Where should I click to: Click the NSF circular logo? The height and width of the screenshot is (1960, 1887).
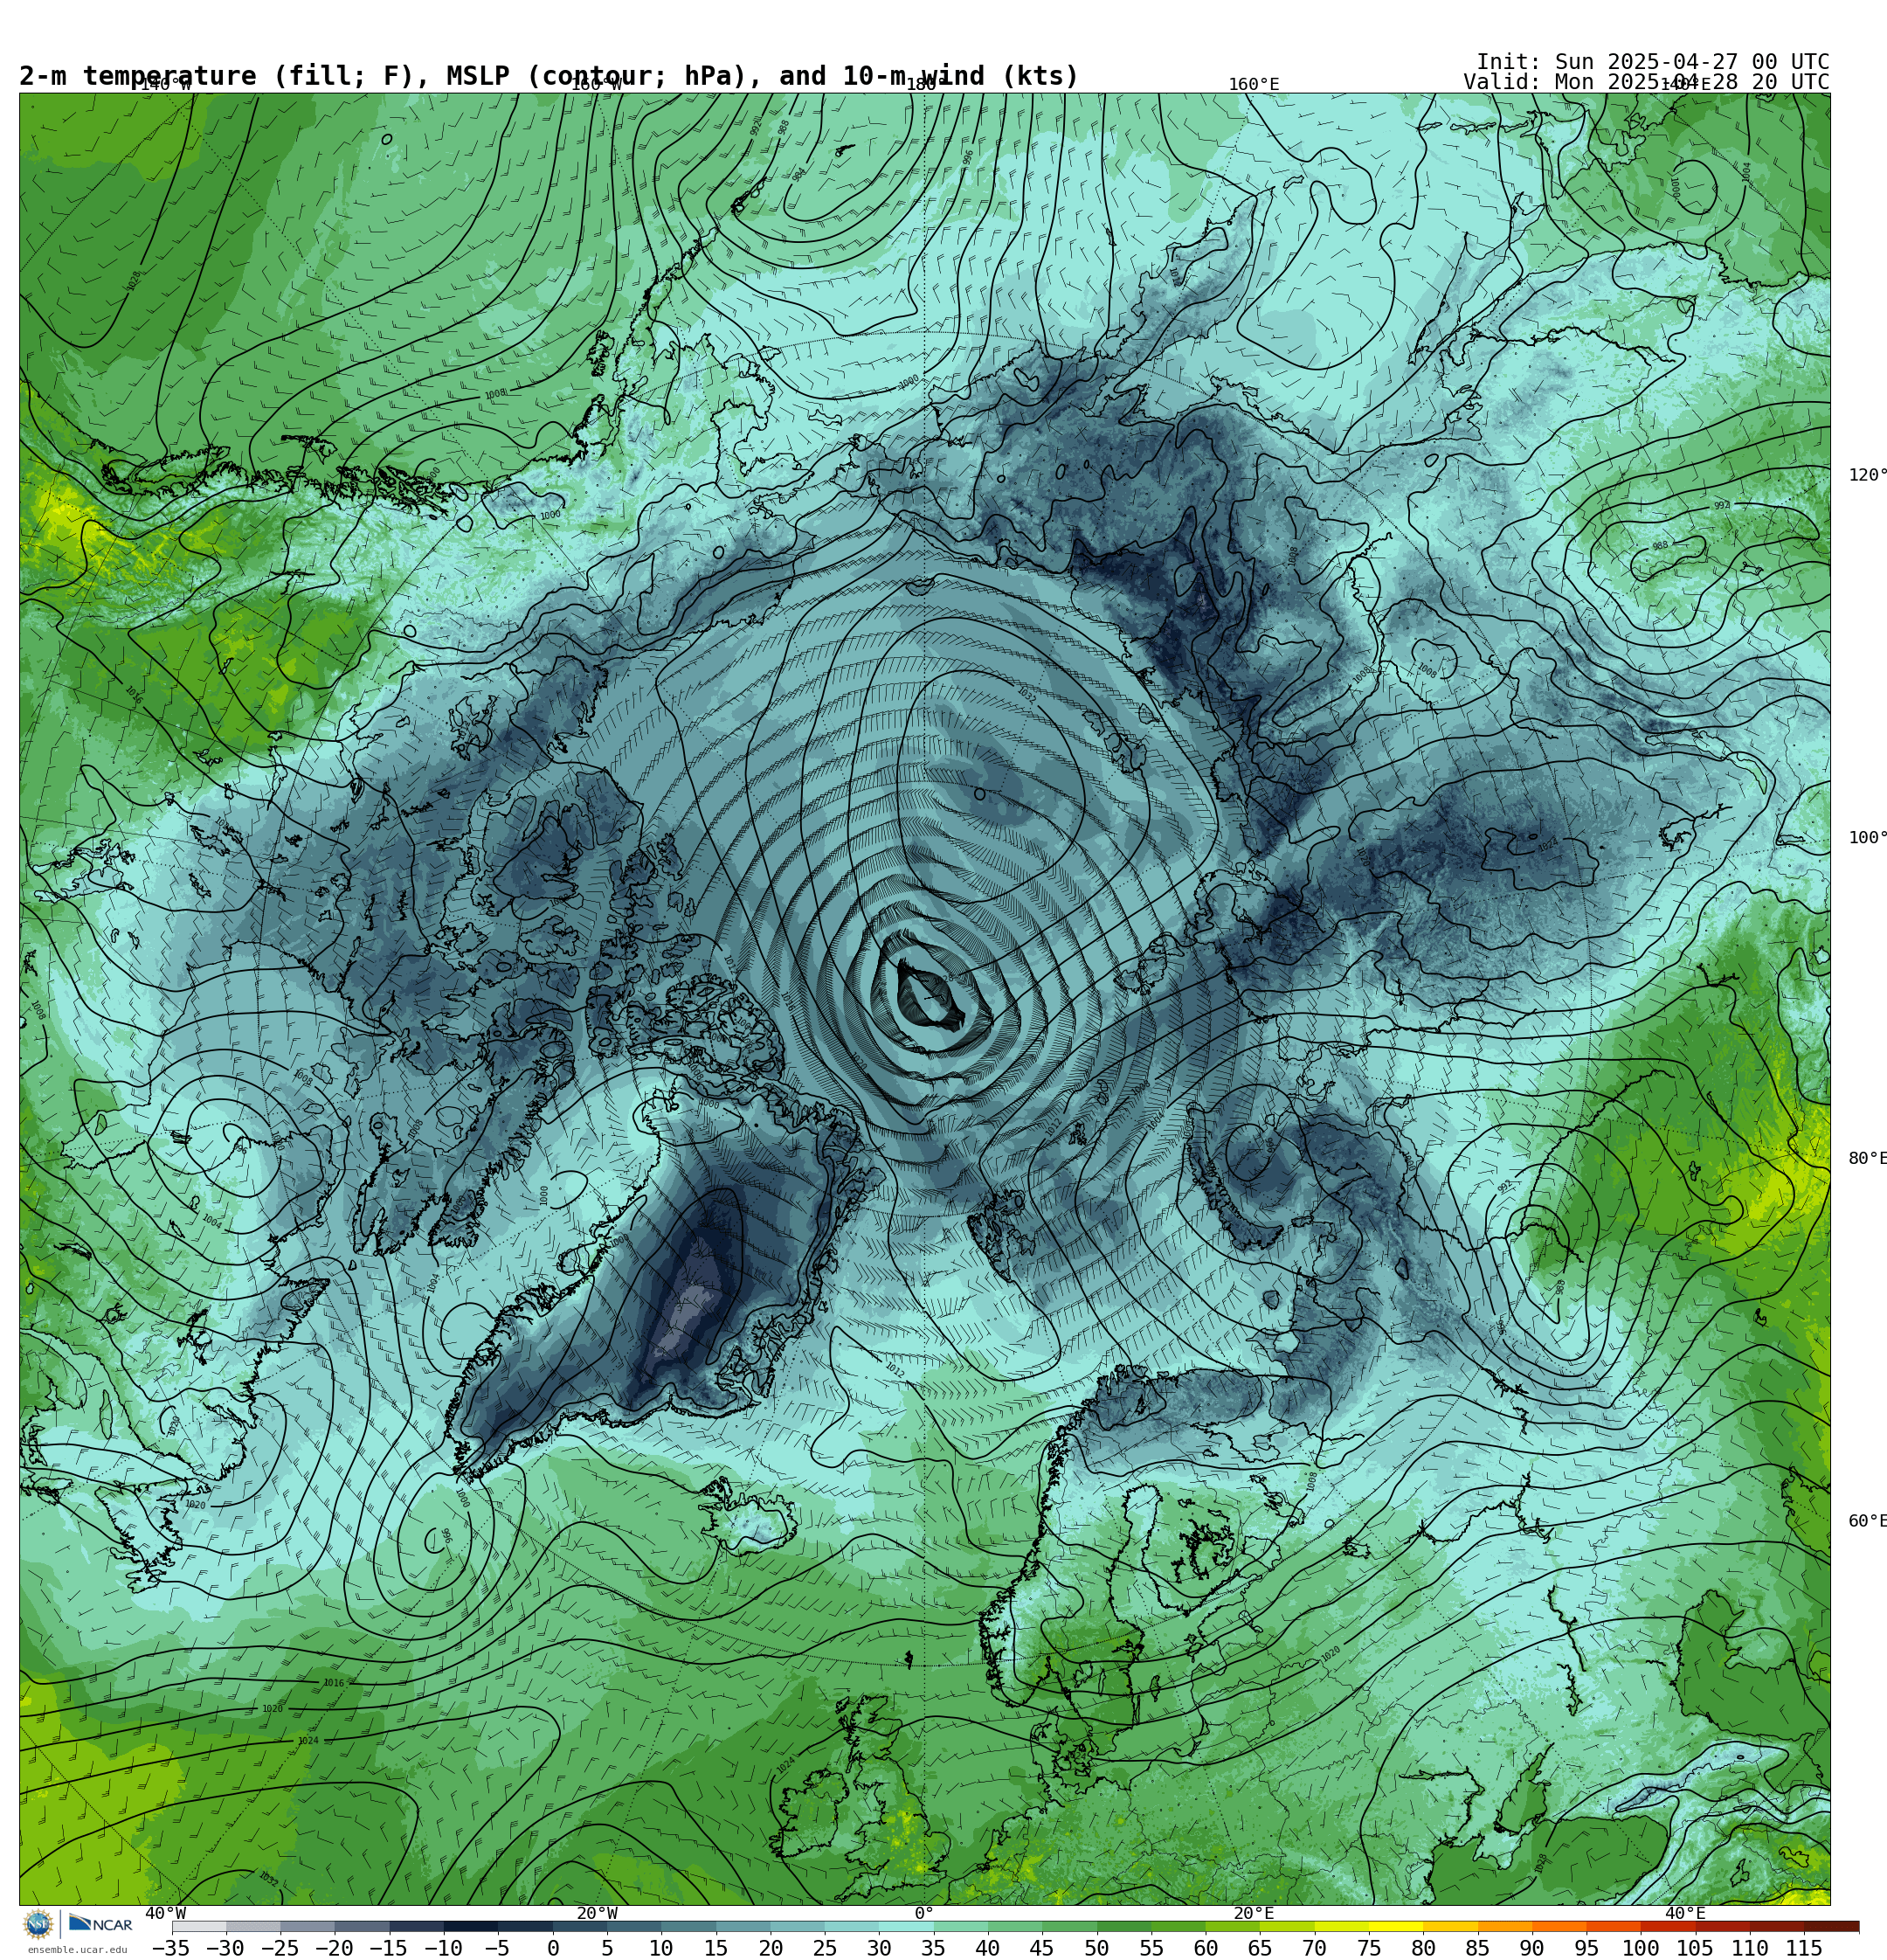[38, 1924]
